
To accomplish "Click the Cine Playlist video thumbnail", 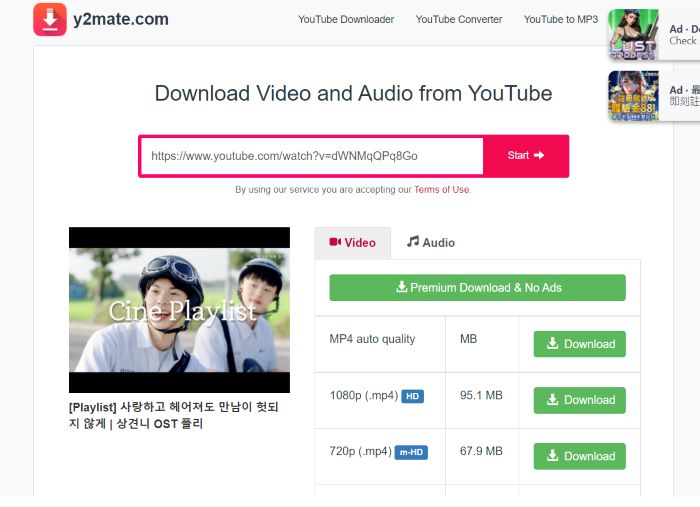I will point(179,310).
